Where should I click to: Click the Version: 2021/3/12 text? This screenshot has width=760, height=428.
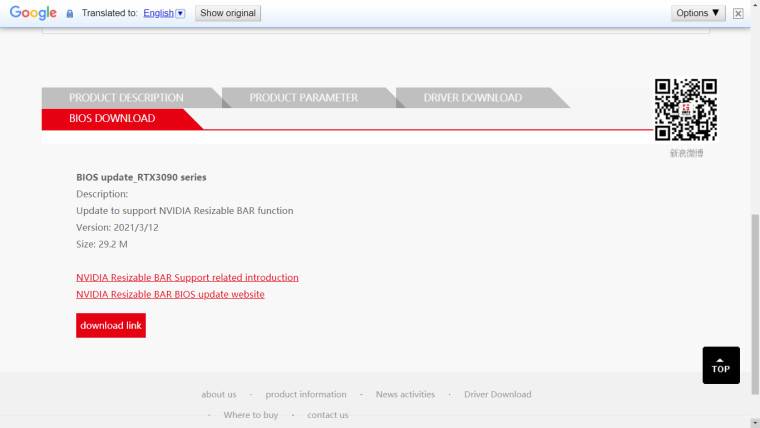[x=117, y=227]
